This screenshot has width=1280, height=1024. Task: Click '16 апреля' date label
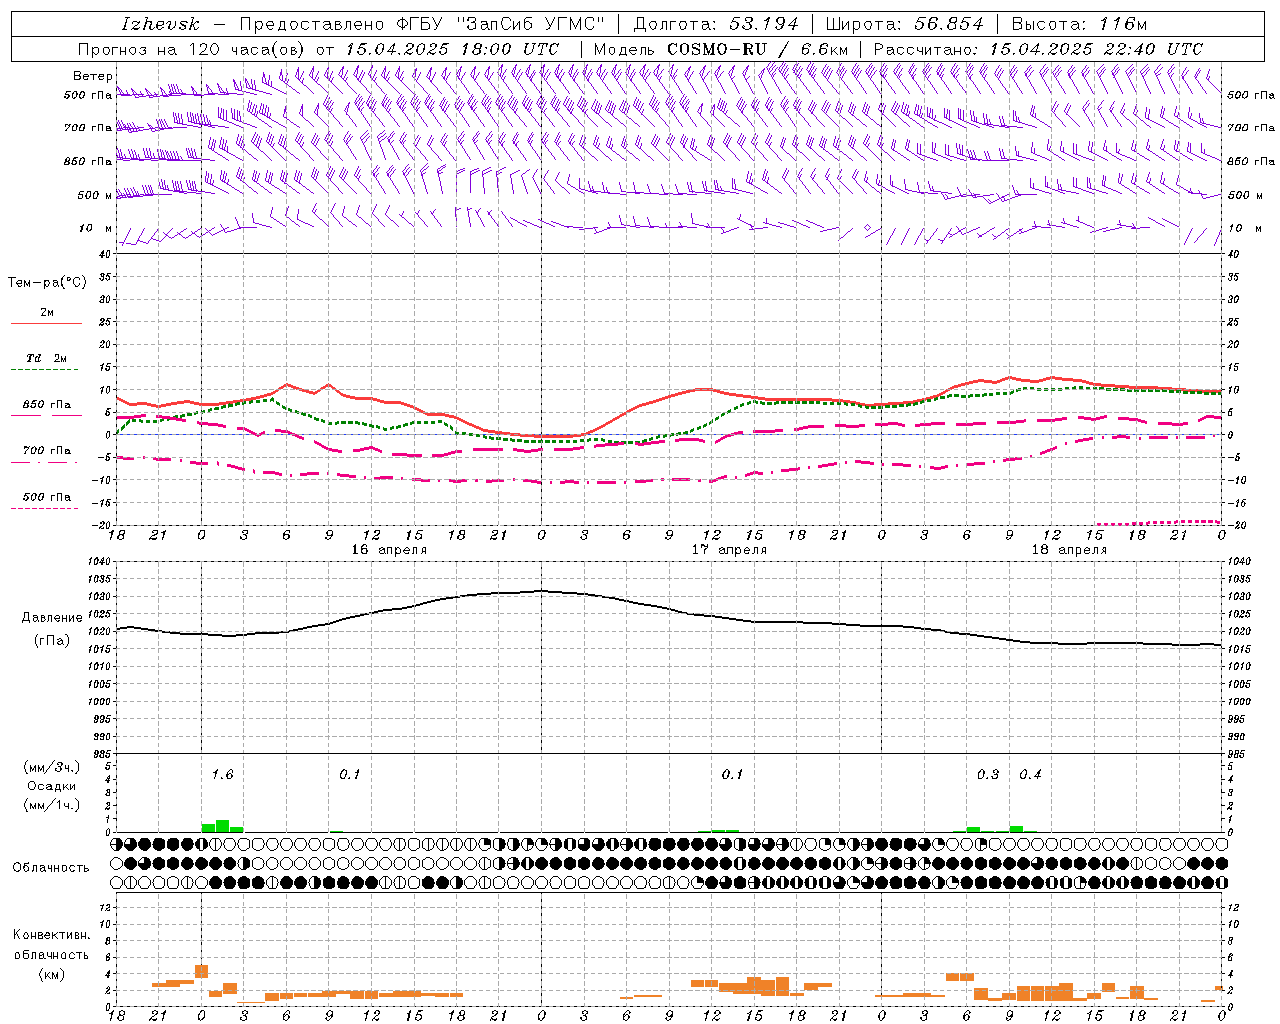tap(389, 550)
